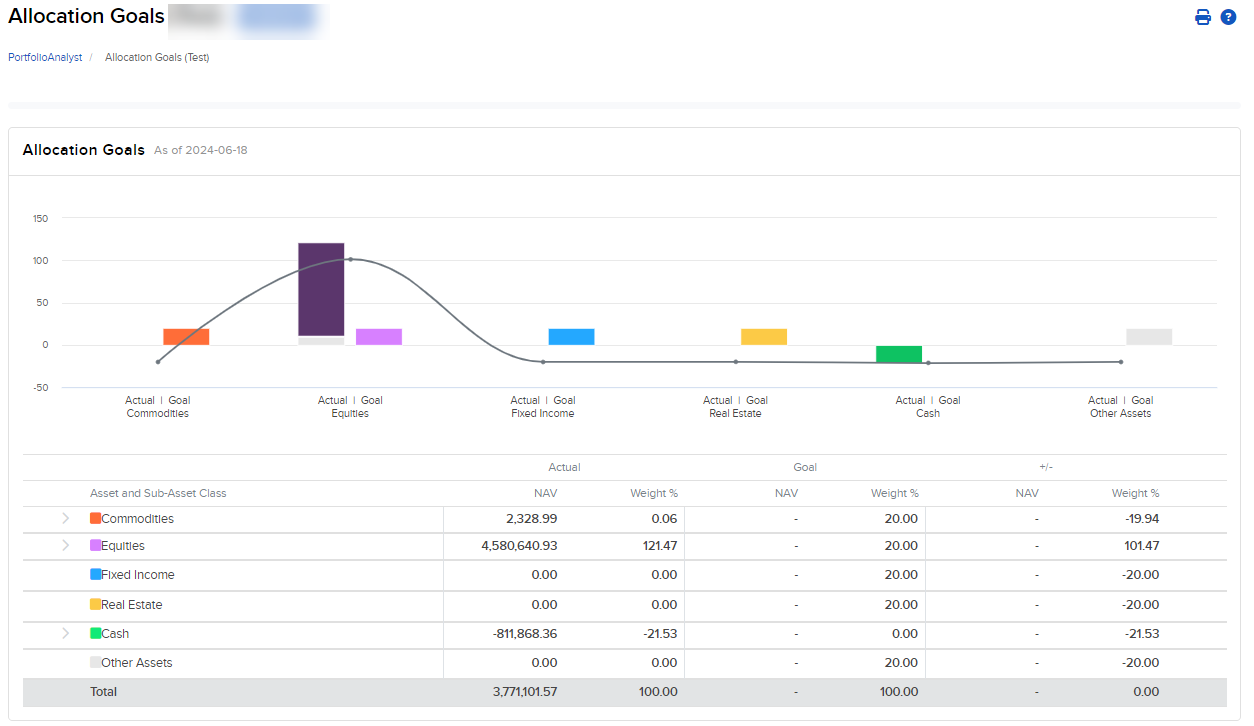Open the Help question-mark icon

(1228, 17)
